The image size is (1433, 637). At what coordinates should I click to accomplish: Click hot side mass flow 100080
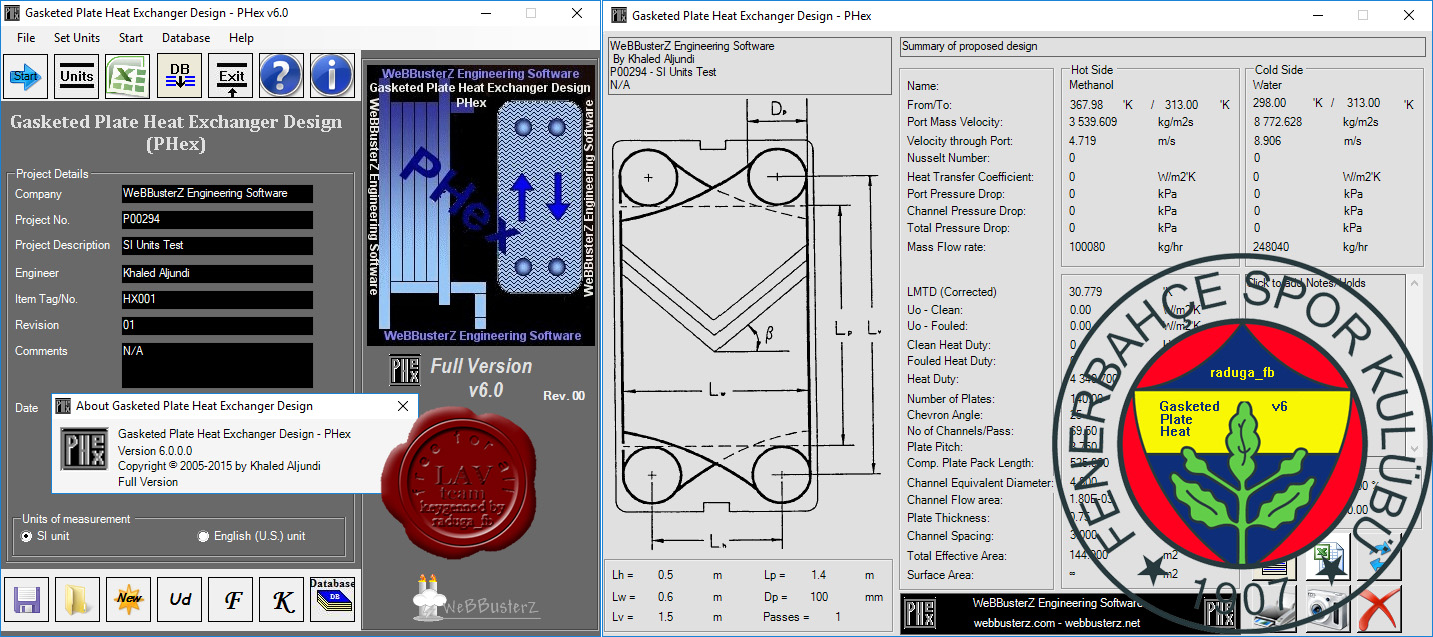1087,247
